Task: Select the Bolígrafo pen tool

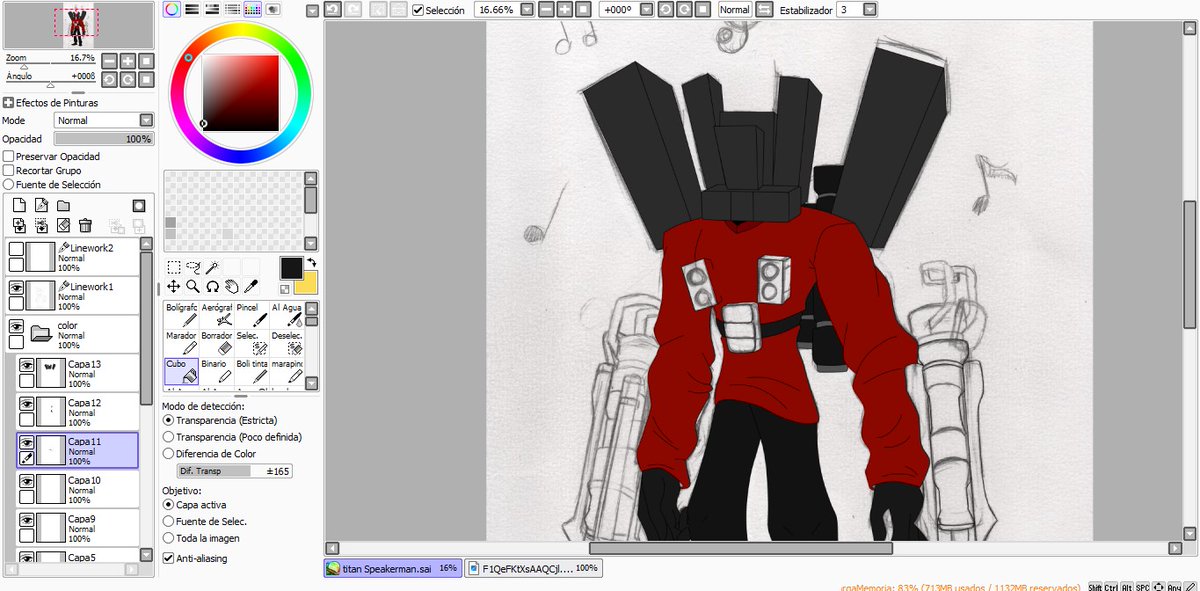Action: point(181,315)
